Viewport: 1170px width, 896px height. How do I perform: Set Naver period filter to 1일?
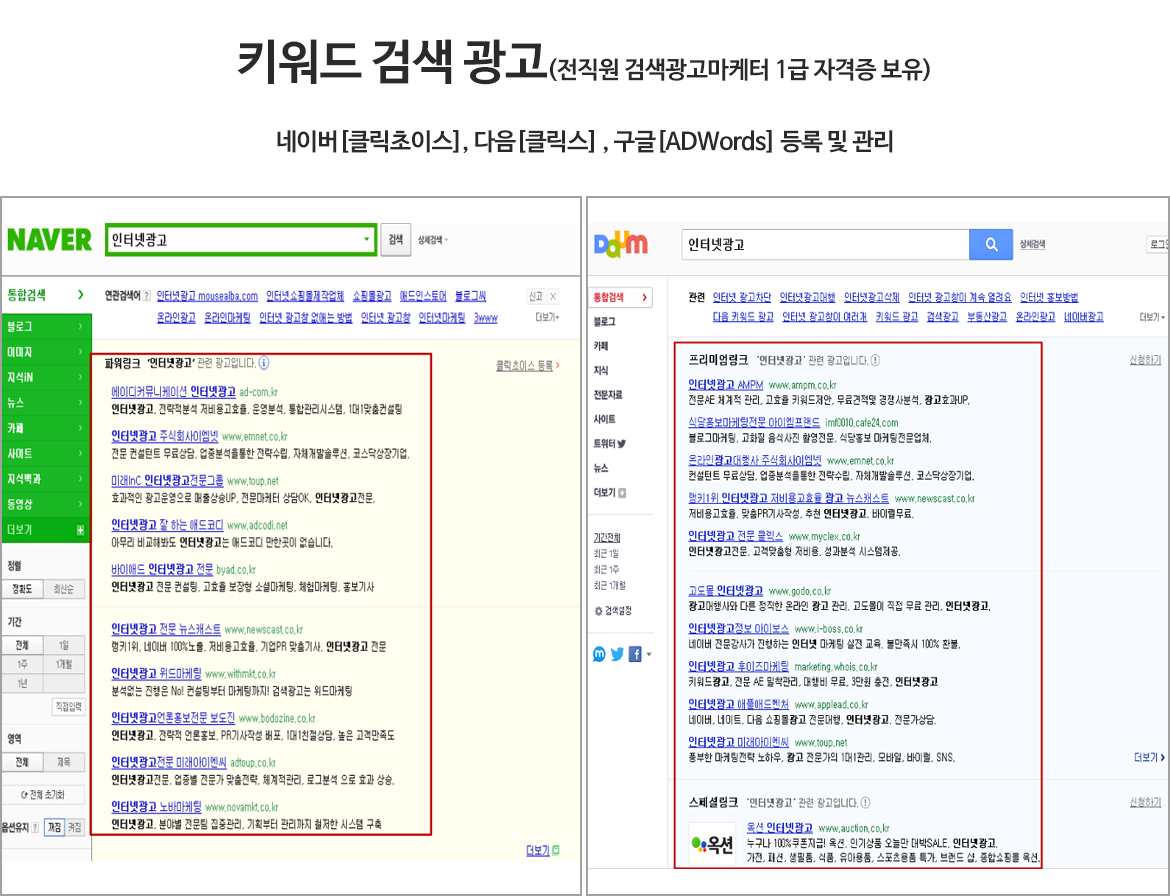pyautogui.click(x=64, y=645)
